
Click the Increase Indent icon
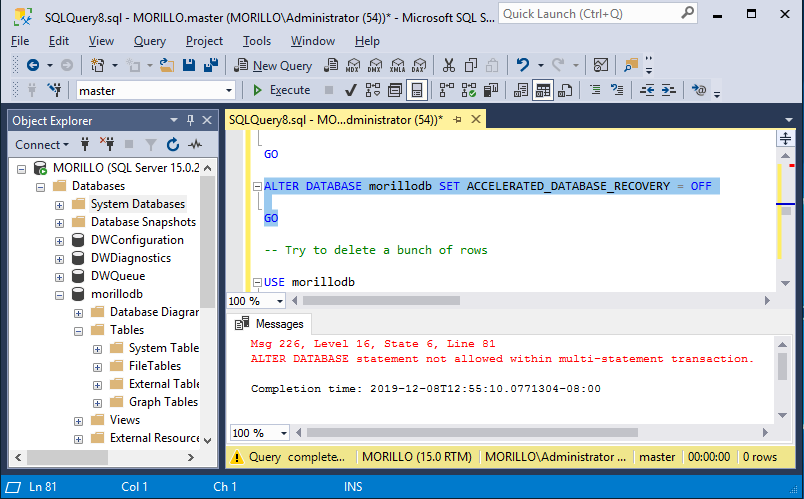[x=668, y=91]
